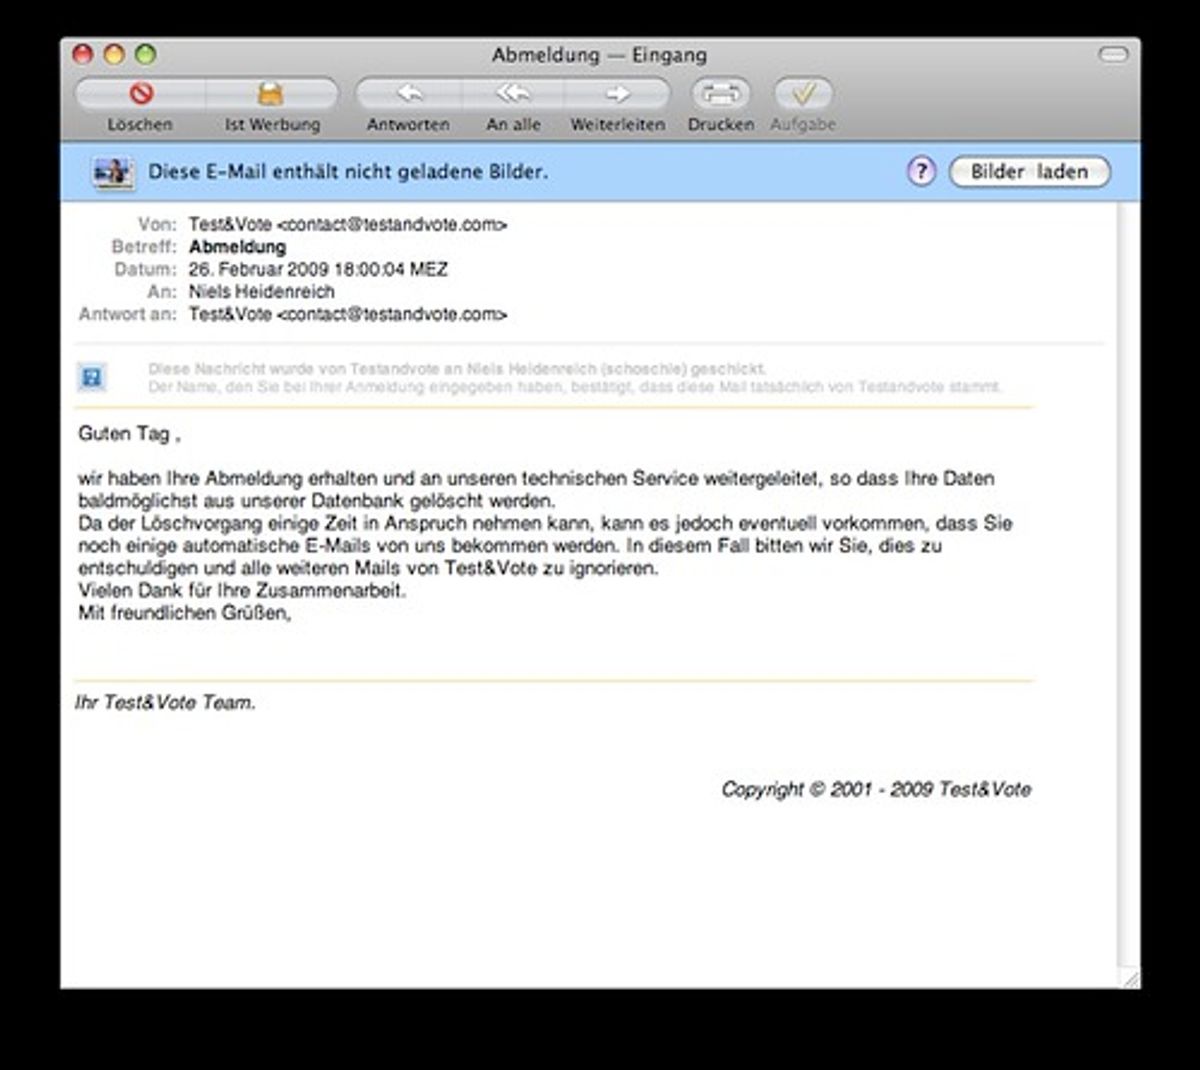Click sender address after Von
The width and height of the screenshot is (1200, 1070).
[x=348, y=225]
